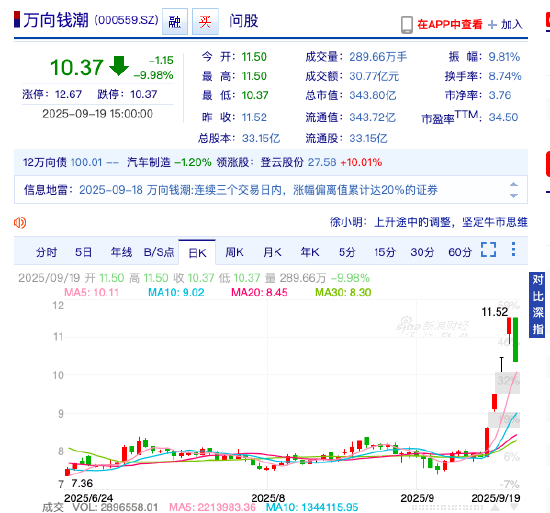This screenshot has width=550, height=513.
Task: Open the 汽车制造 sector link
Action: (149, 162)
